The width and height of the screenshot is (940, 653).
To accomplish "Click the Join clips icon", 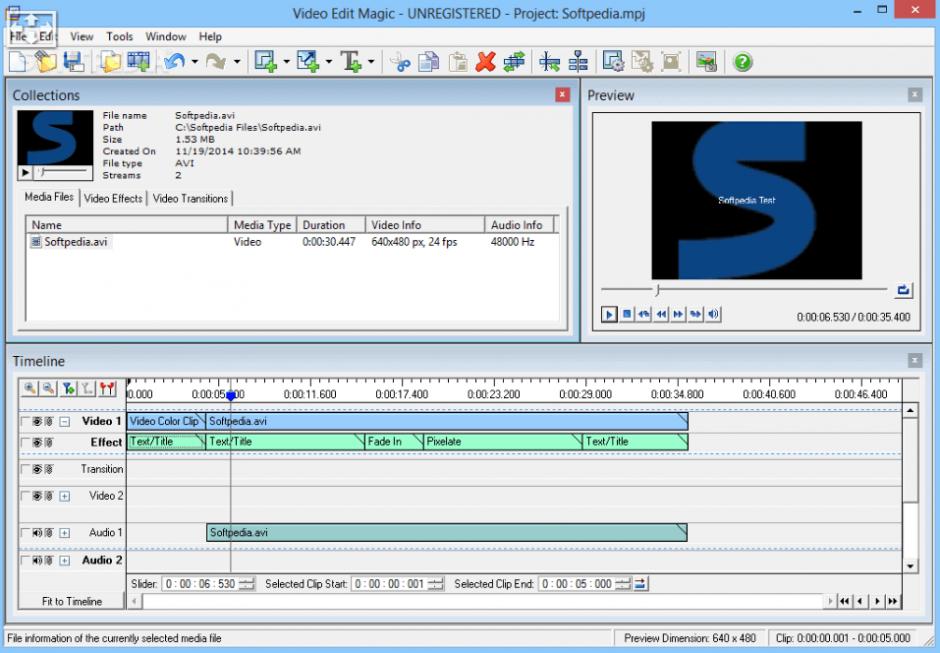I will [578, 62].
